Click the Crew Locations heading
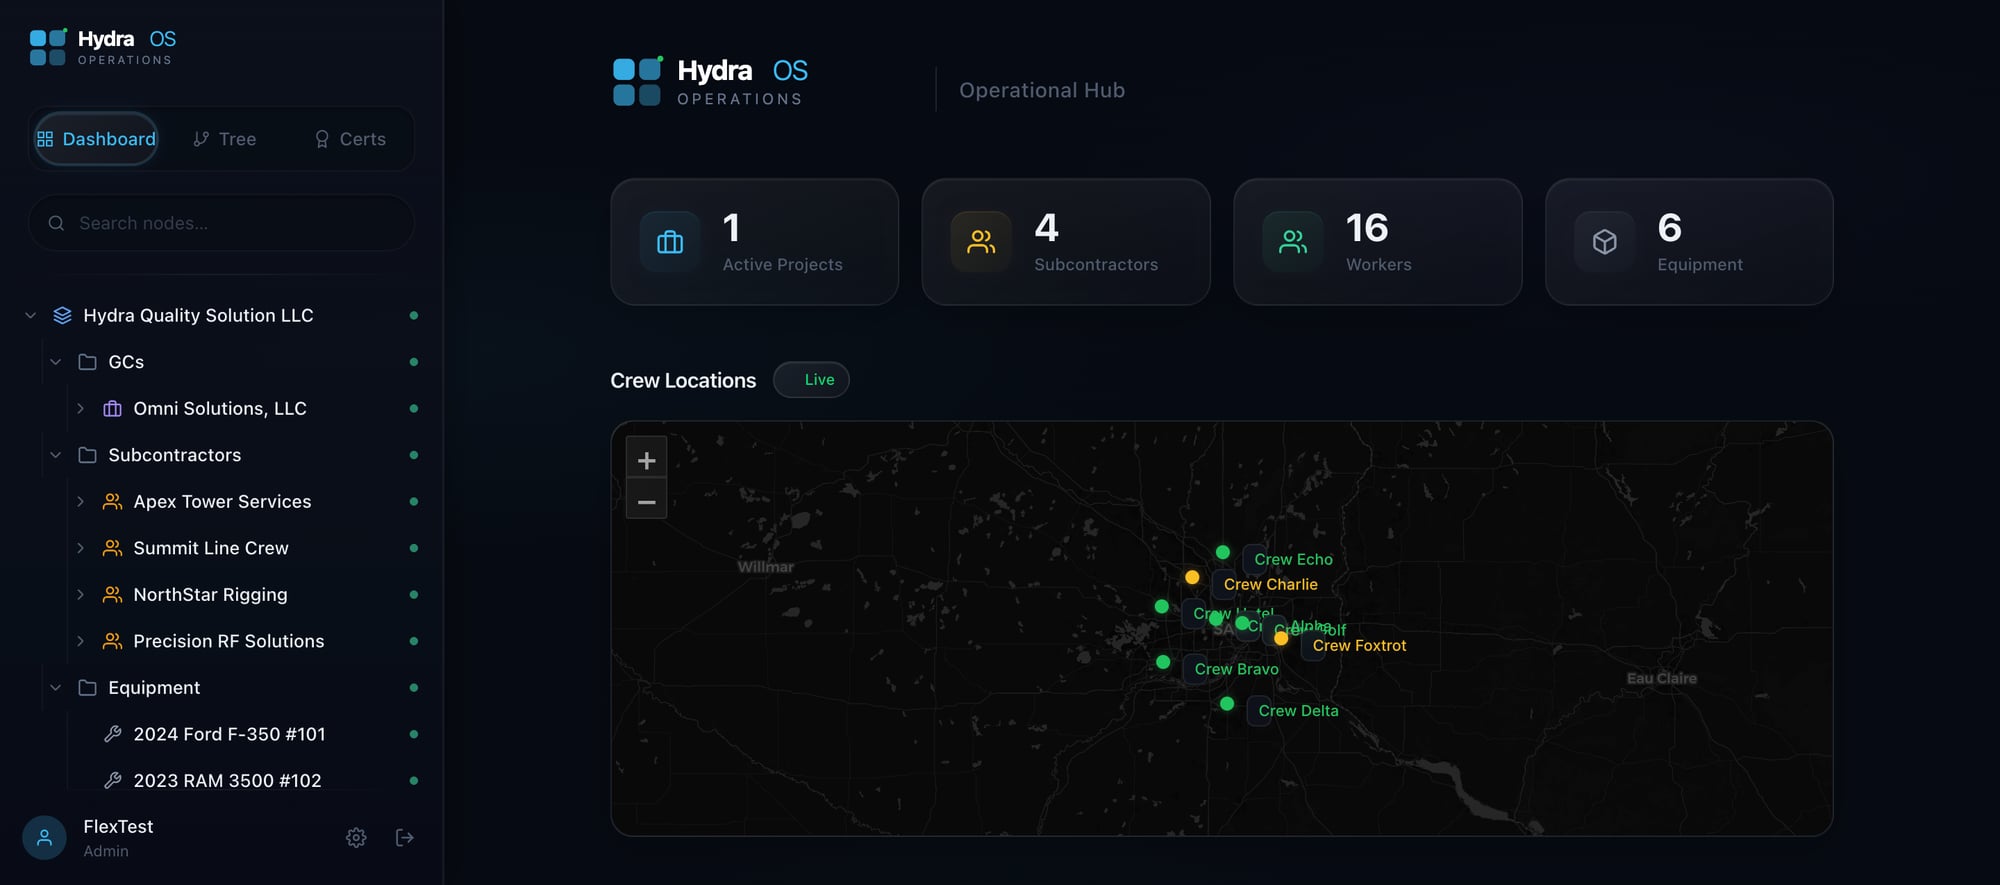This screenshot has height=885, width=2000. [x=683, y=381]
